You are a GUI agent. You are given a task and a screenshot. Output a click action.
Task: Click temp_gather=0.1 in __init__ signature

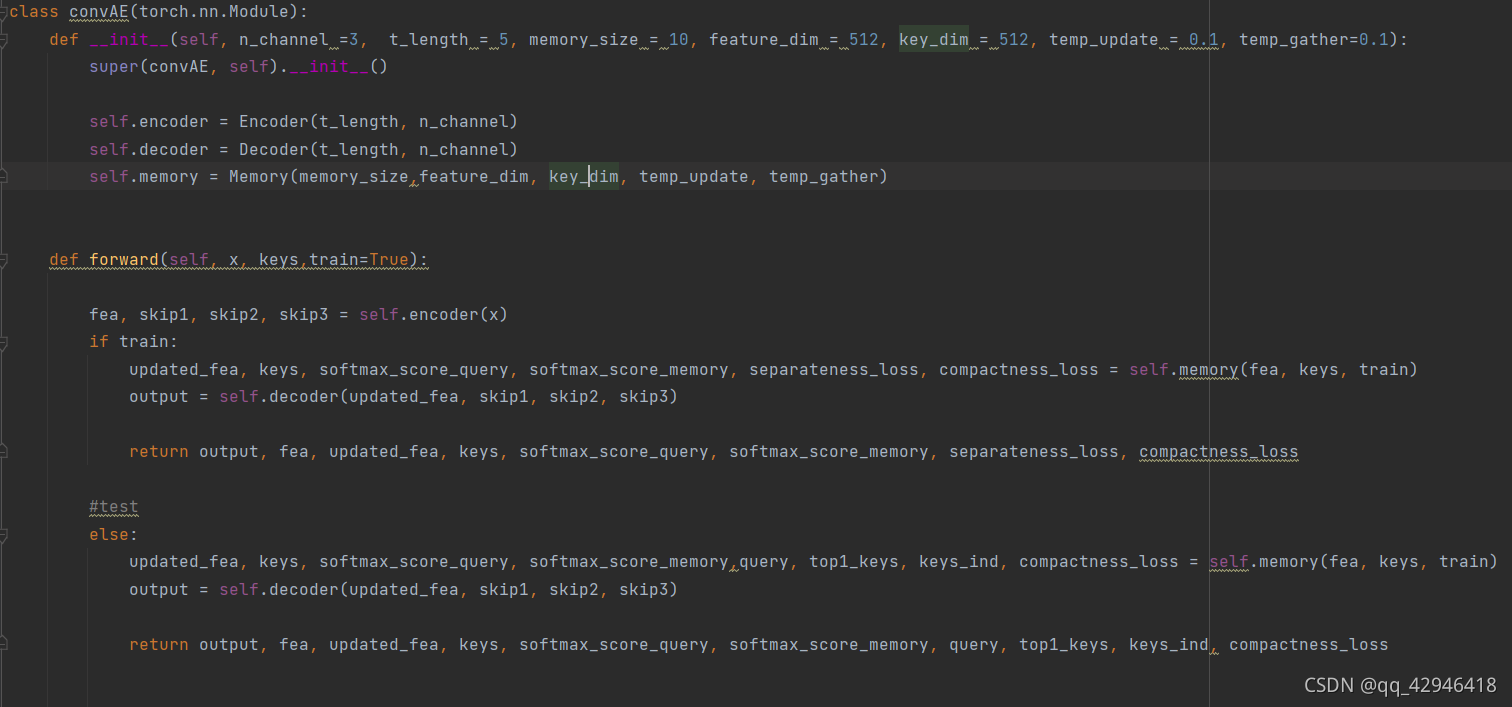click(x=1313, y=40)
